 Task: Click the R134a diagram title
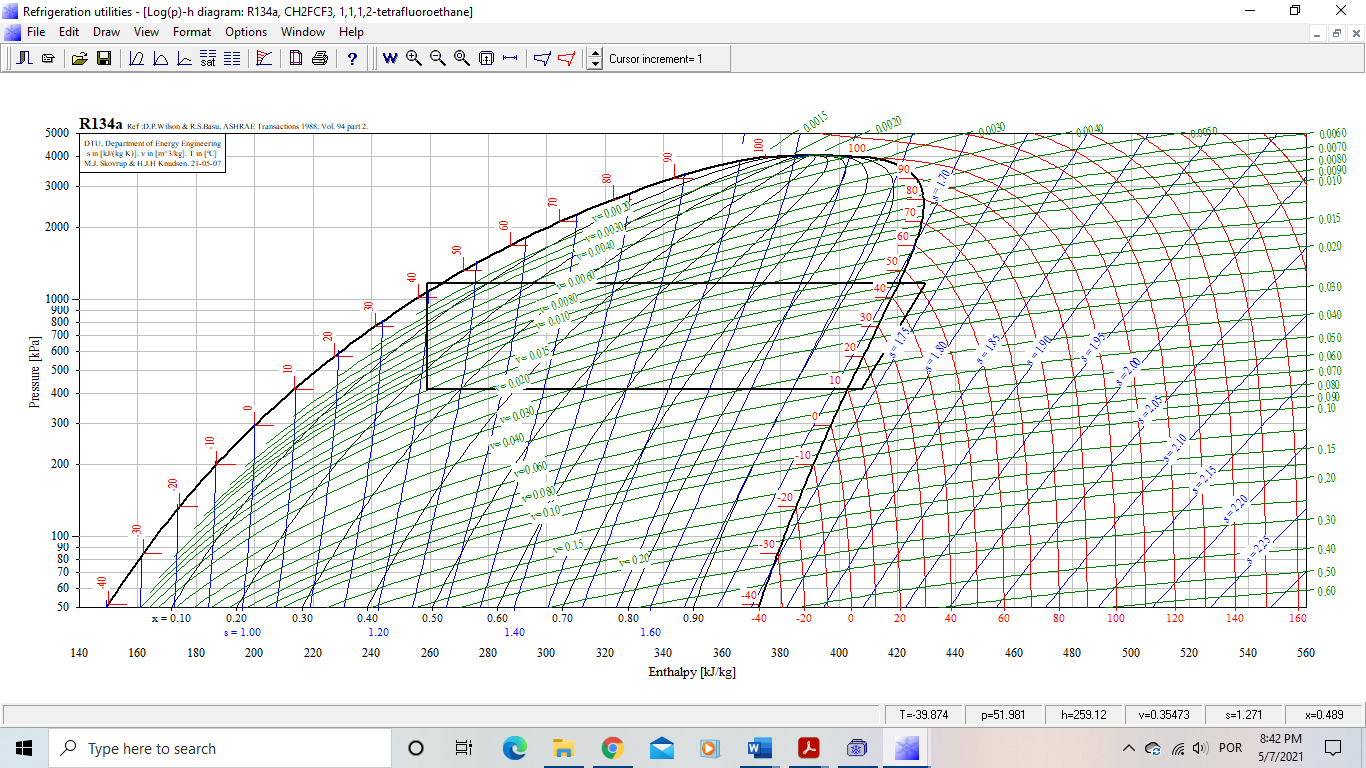click(x=101, y=125)
